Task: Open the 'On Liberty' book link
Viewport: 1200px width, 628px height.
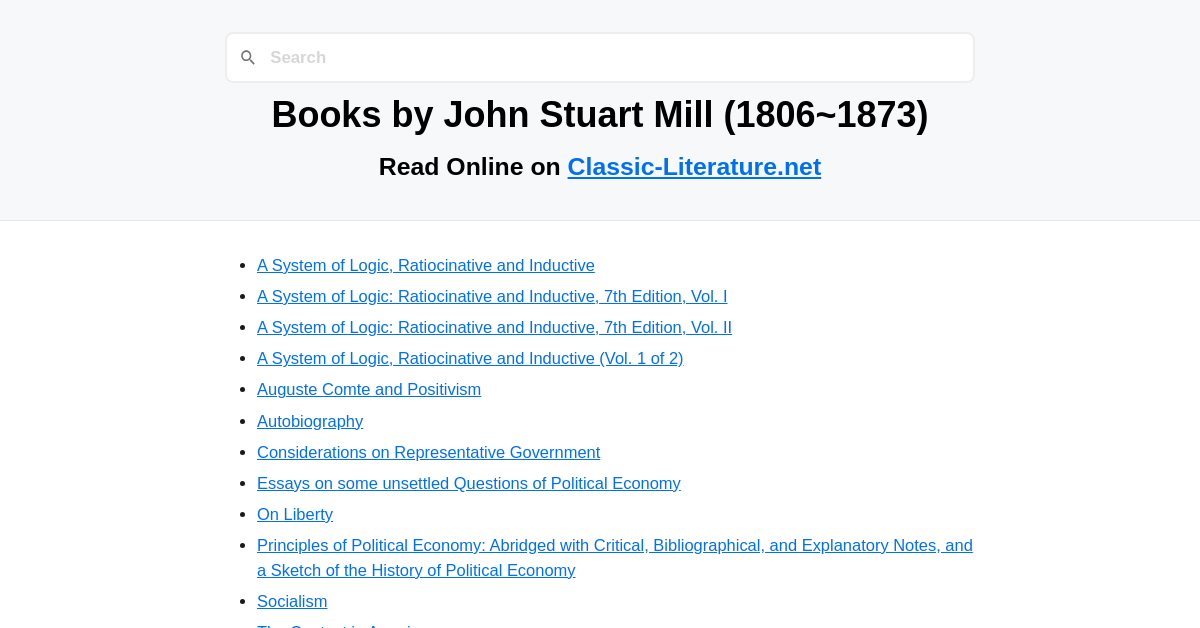Action: (x=295, y=514)
